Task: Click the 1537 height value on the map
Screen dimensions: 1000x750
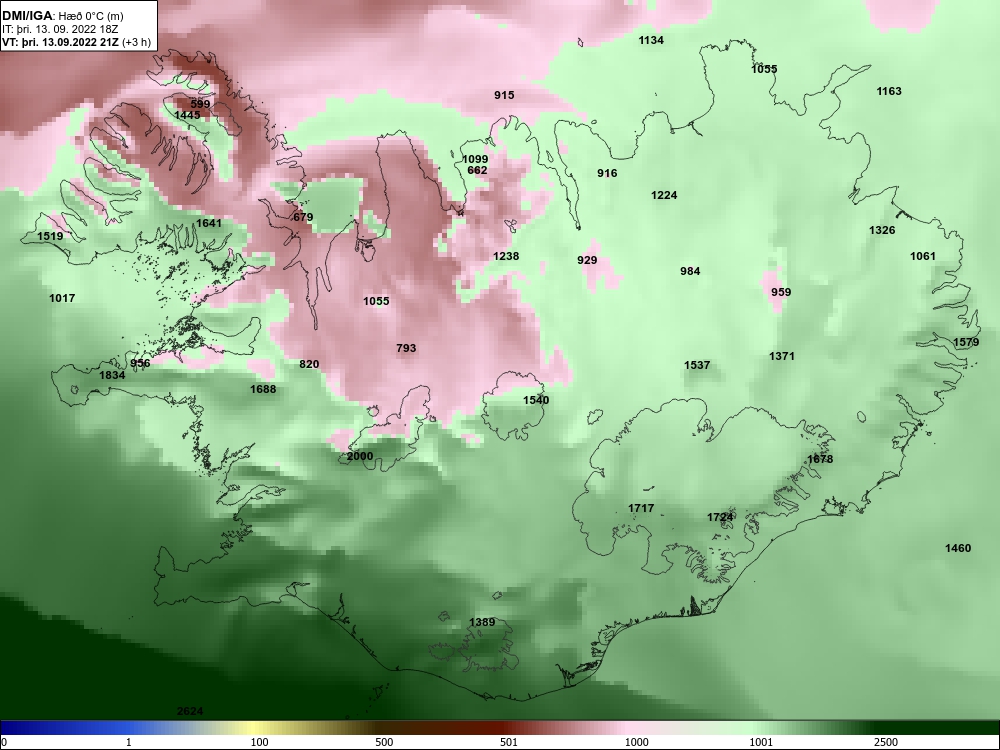Action: click(696, 365)
